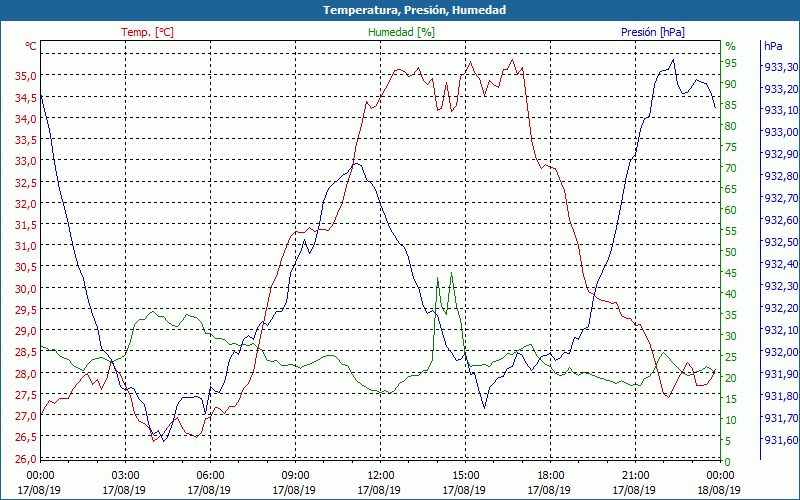Image resolution: width=800 pixels, height=500 pixels.
Task: Click 31,0 on the temperature axis
Action: [x=25, y=246]
